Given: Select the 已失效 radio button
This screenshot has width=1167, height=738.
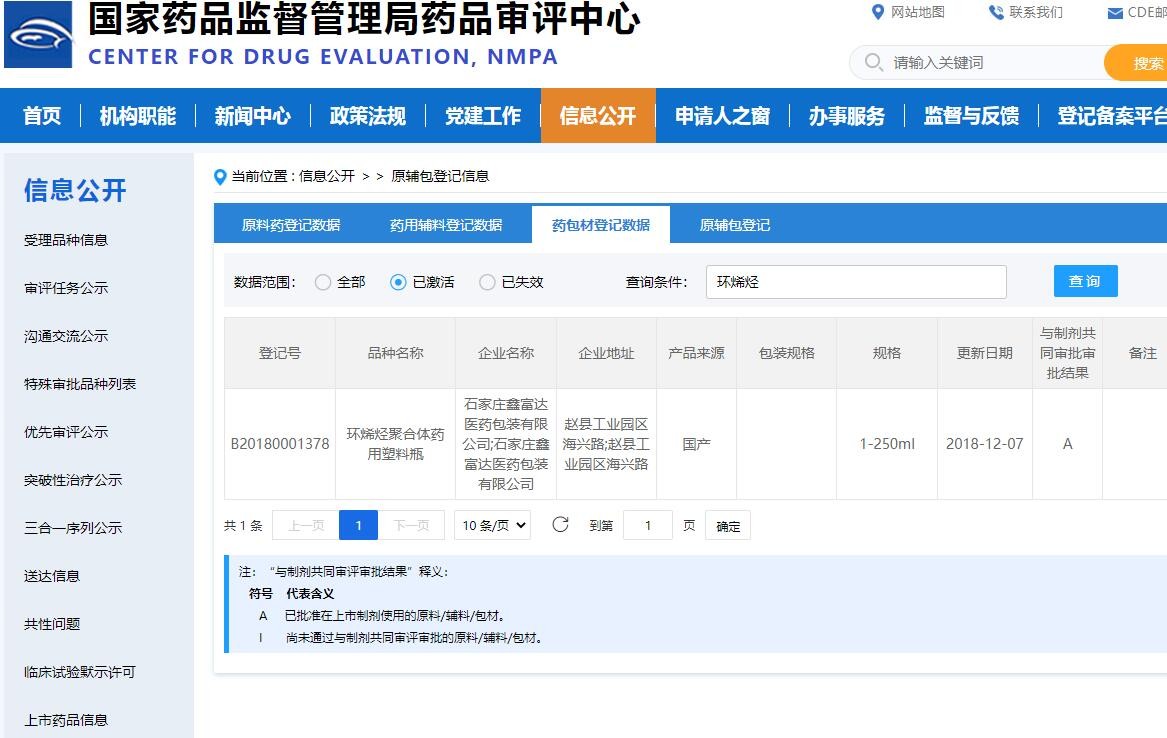Looking at the screenshot, I should pyautogui.click(x=488, y=281).
